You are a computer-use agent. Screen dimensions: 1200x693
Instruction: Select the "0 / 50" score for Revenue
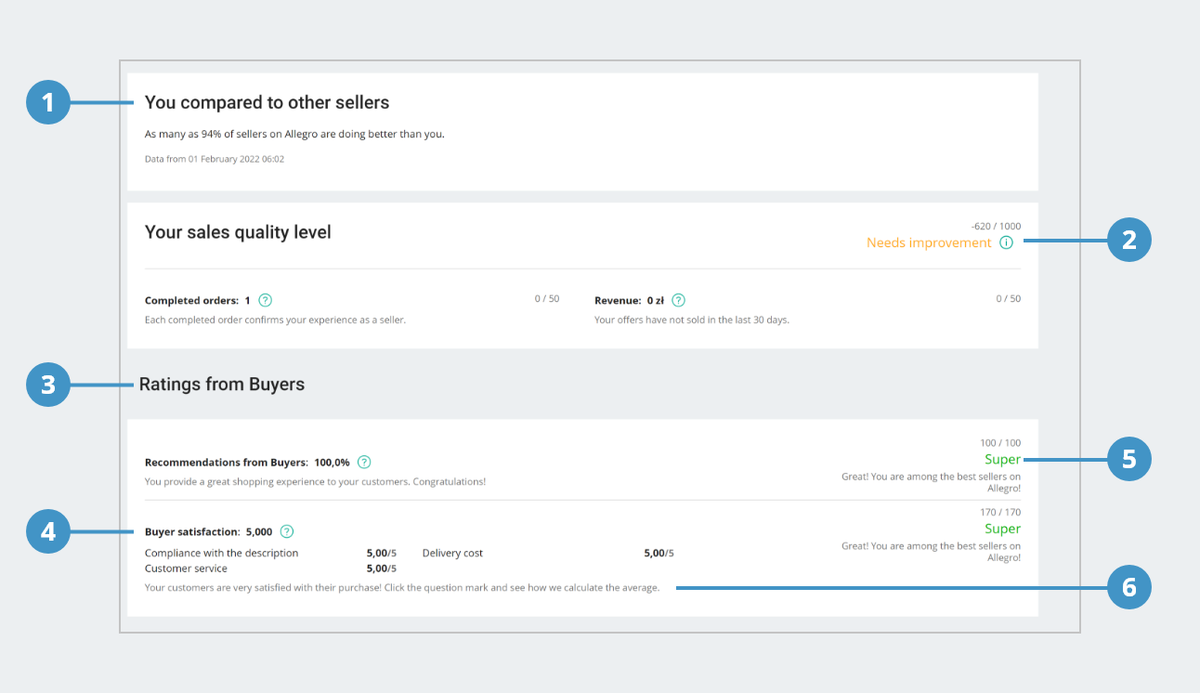tap(1009, 299)
